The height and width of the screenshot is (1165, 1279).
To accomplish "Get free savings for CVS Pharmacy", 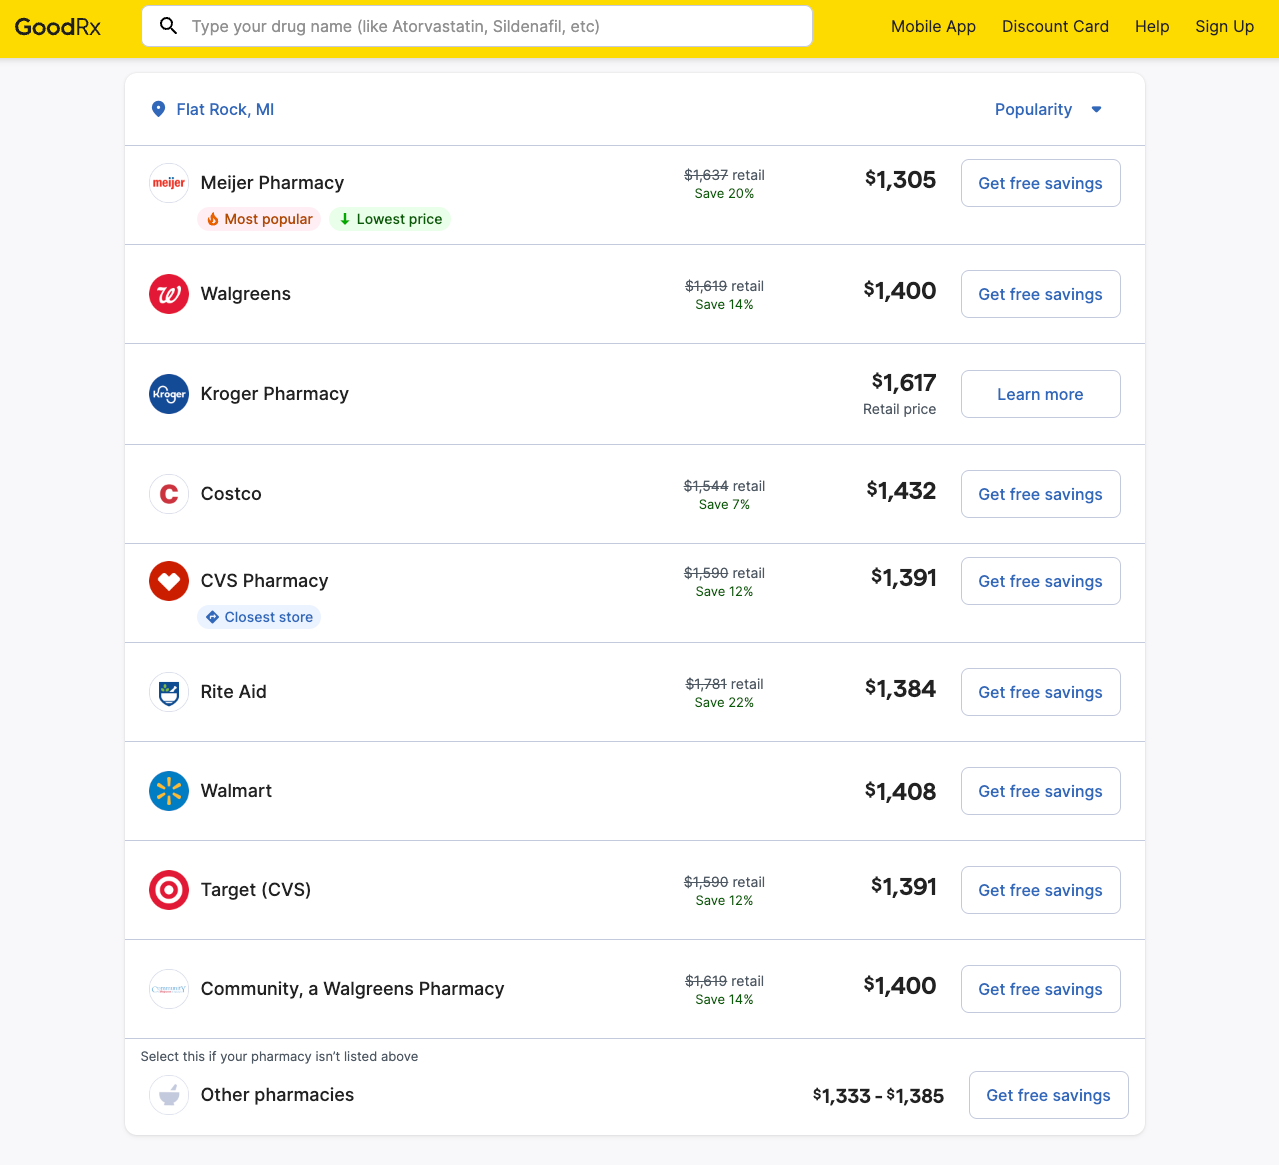I will click(1040, 581).
